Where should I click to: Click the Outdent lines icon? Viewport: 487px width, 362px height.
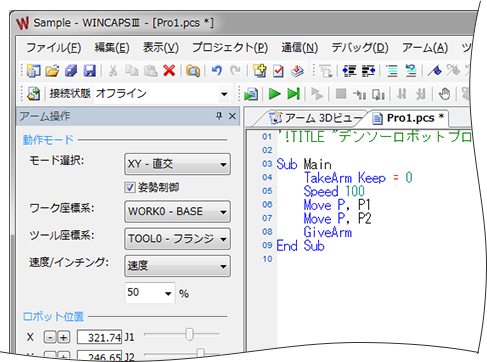click(350, 71)
